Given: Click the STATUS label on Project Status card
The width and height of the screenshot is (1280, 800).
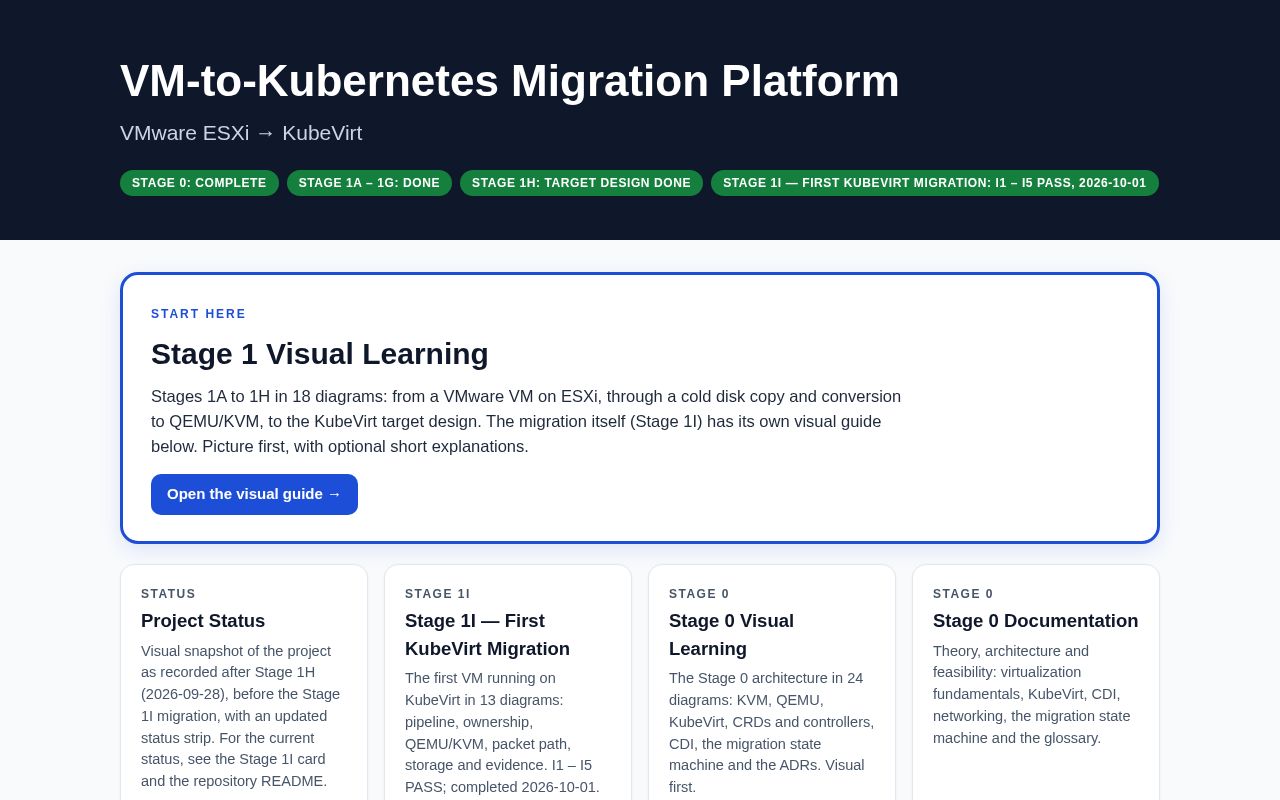Looking at the screenshot, I should click(x=168, y=594).
